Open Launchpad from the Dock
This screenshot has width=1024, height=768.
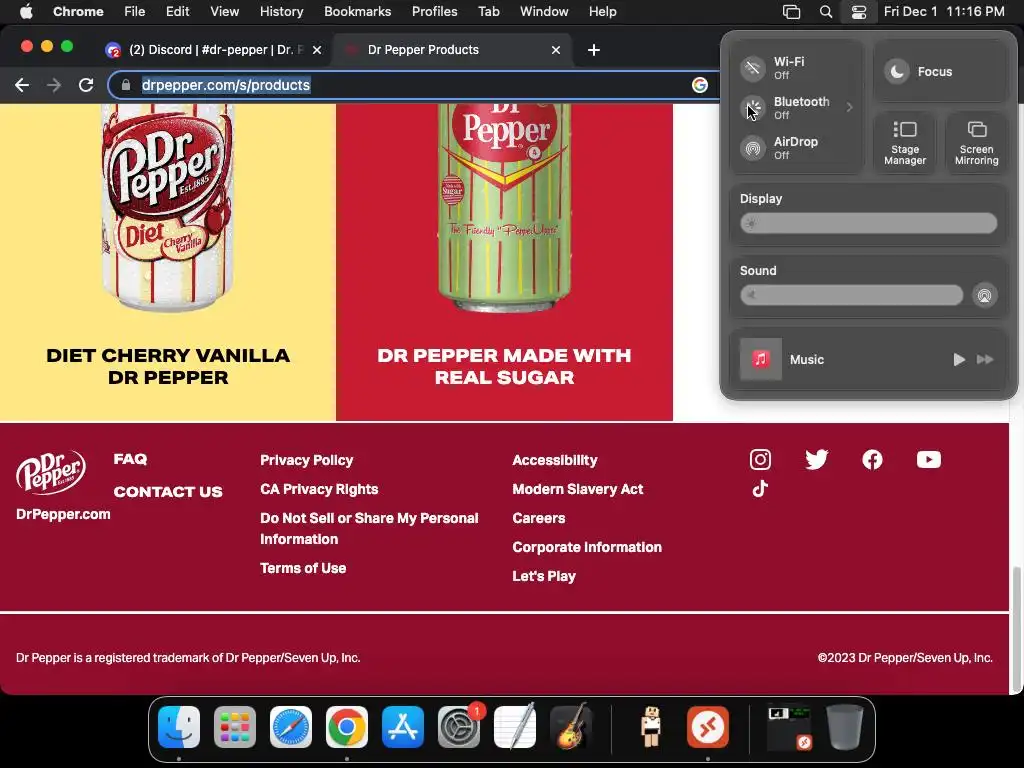pos(235,727)
